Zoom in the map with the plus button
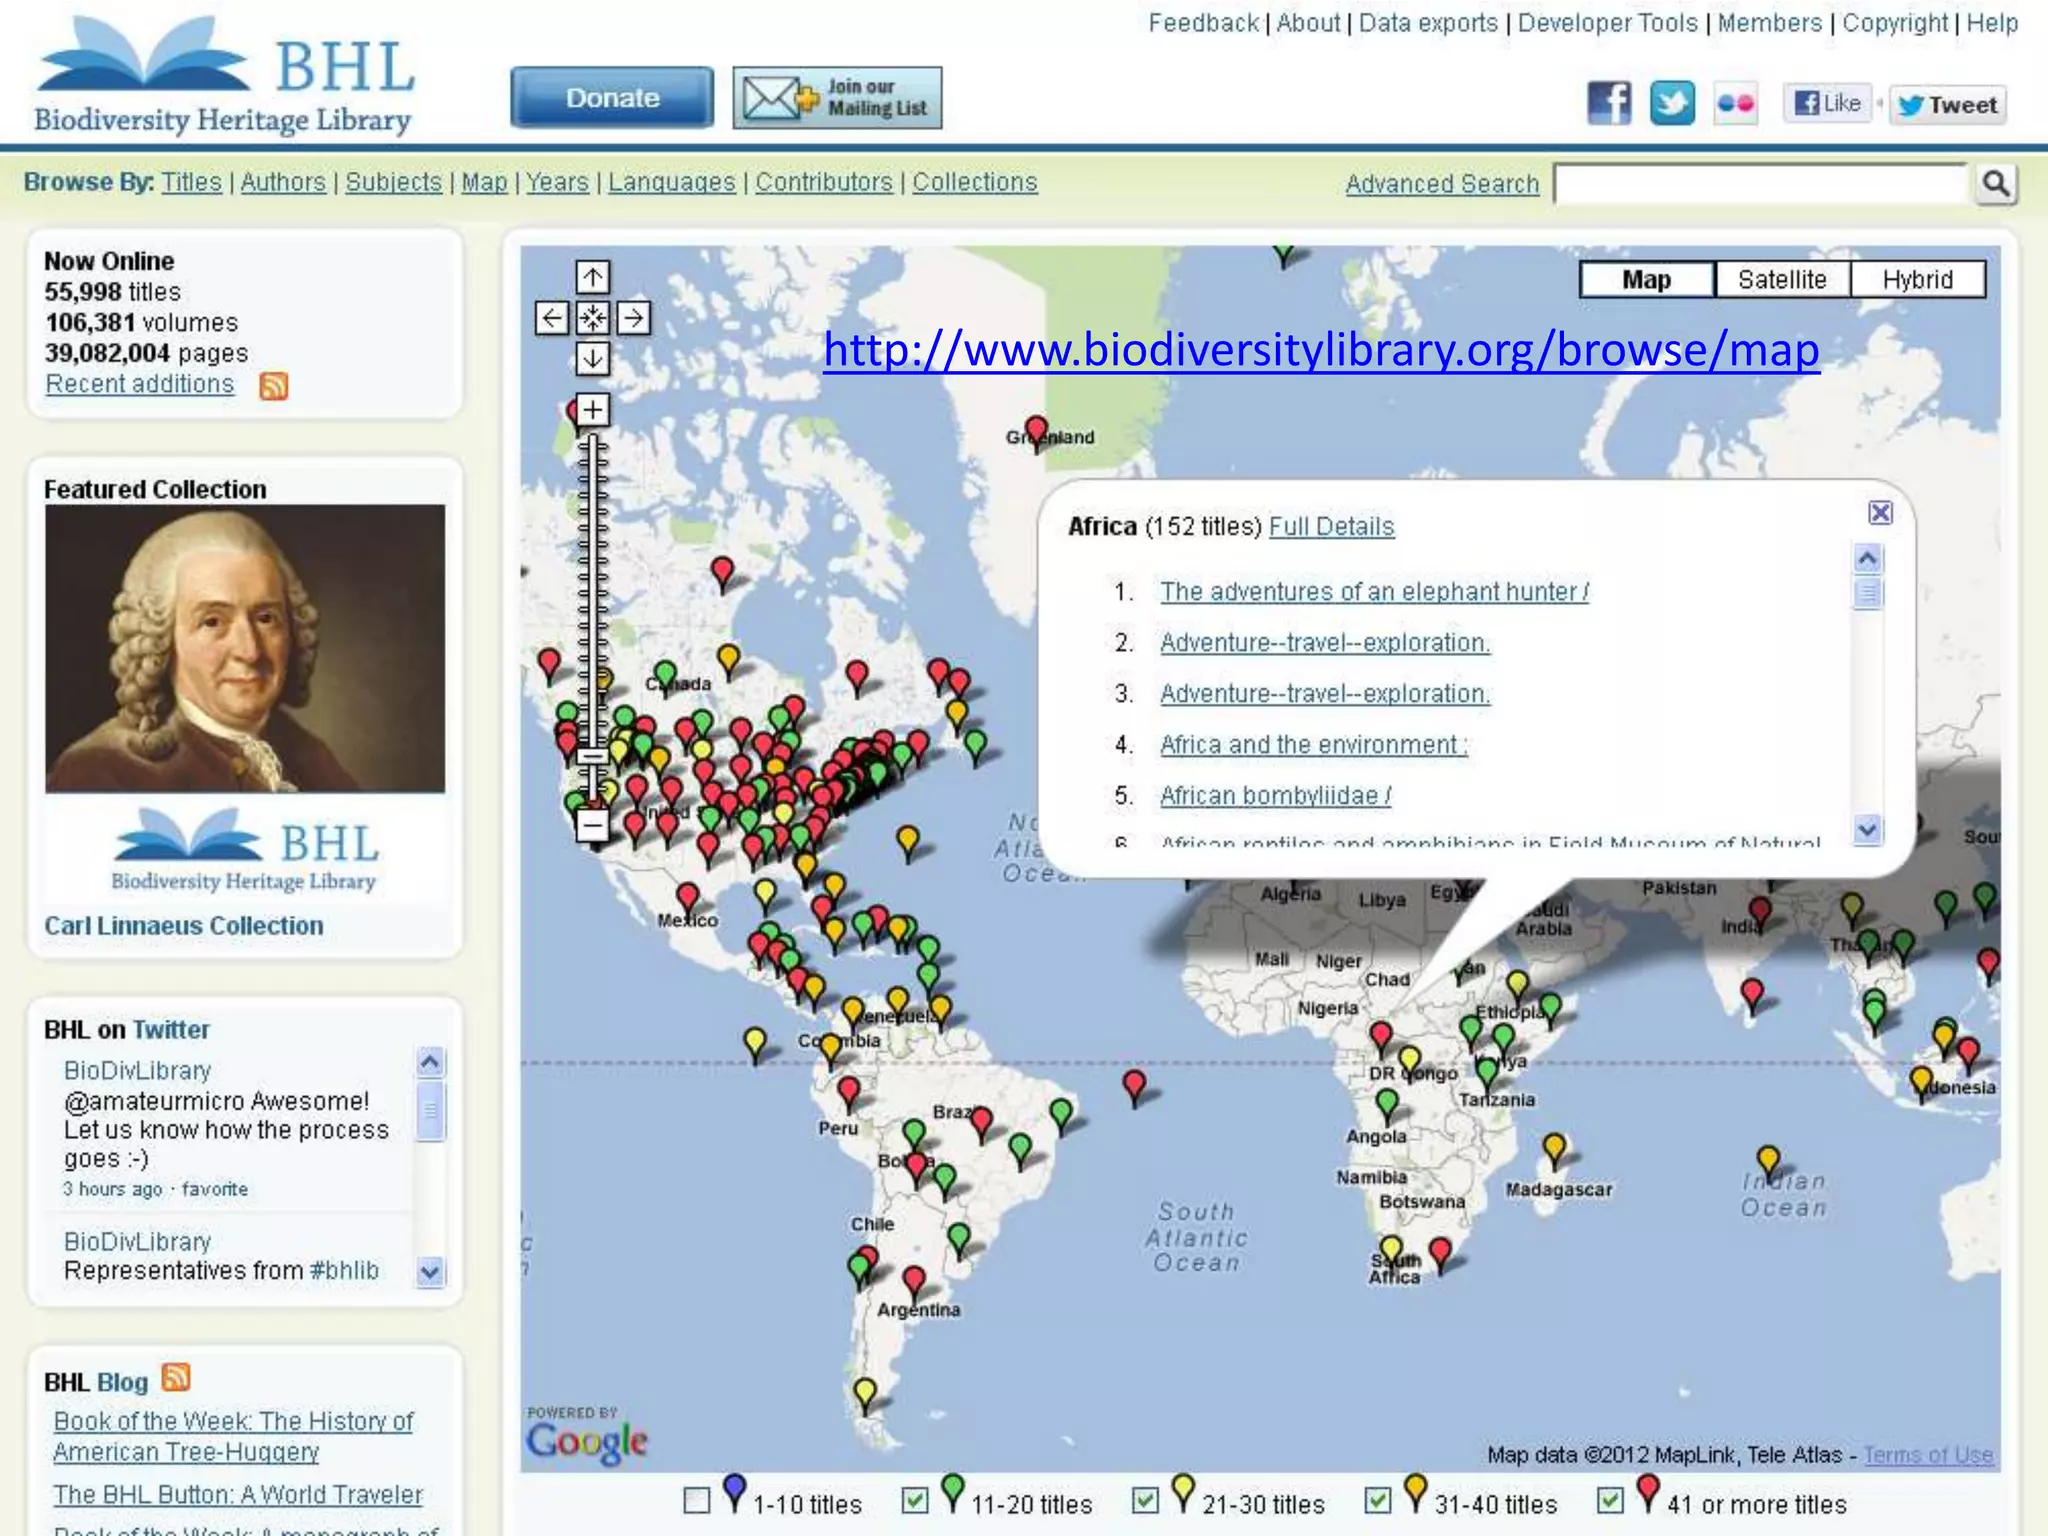The width and height of the screenshot is (2048, 1536). [x=593, y=409]
